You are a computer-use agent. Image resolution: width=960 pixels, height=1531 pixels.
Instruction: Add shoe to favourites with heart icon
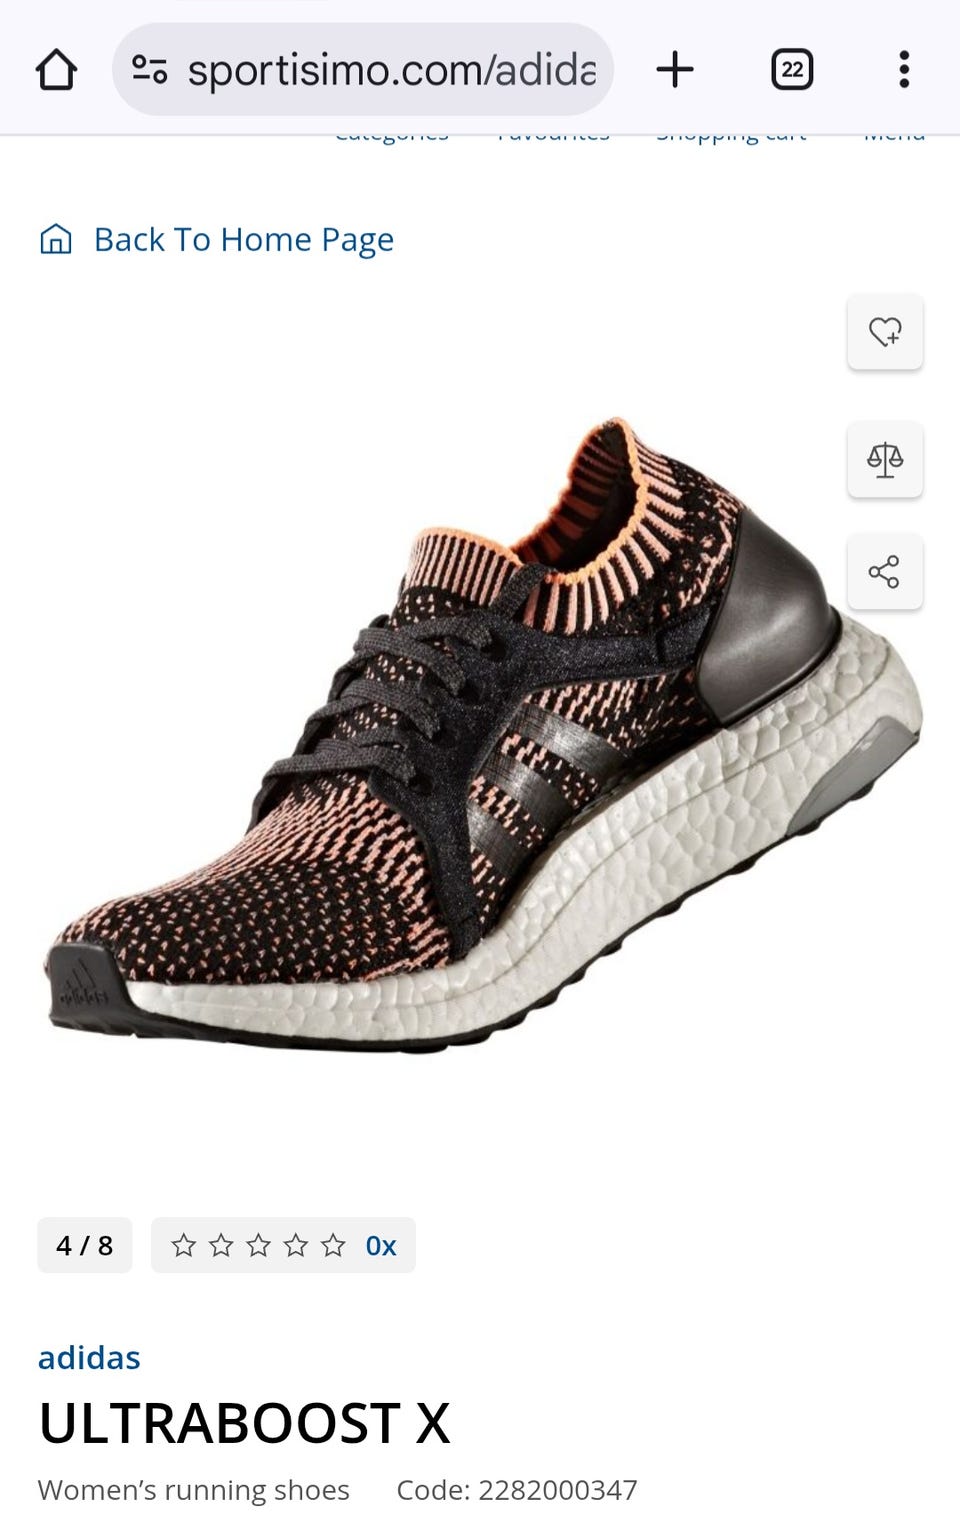[885, 332]
